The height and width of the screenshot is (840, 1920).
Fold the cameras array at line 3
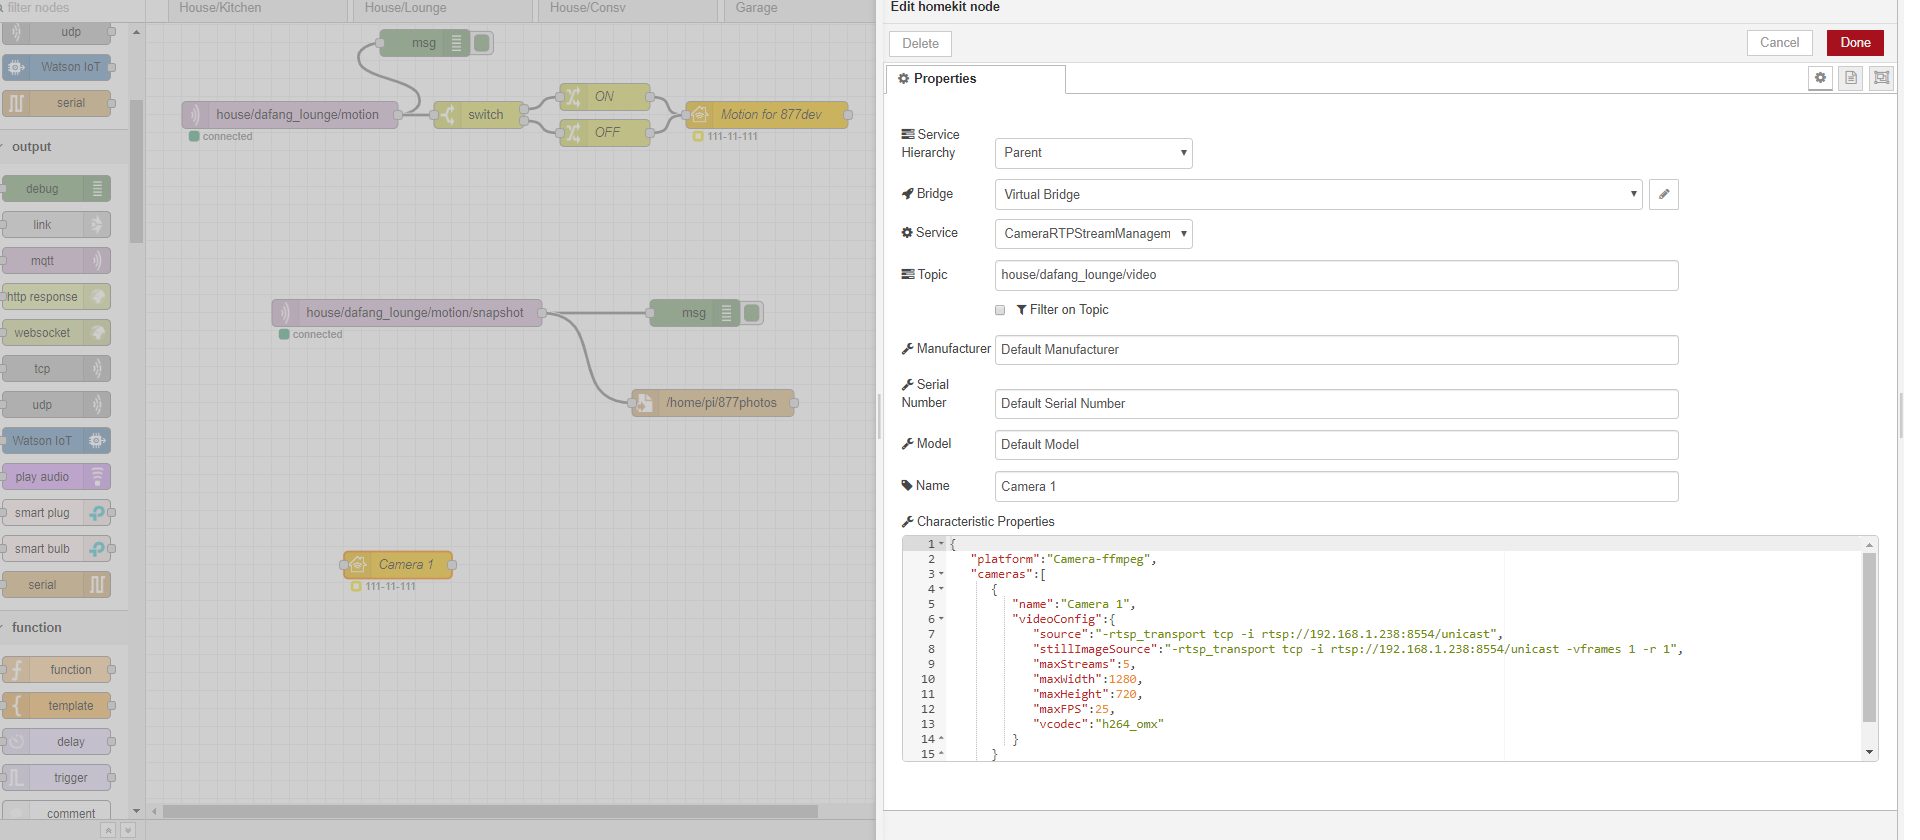click(941, 574)
